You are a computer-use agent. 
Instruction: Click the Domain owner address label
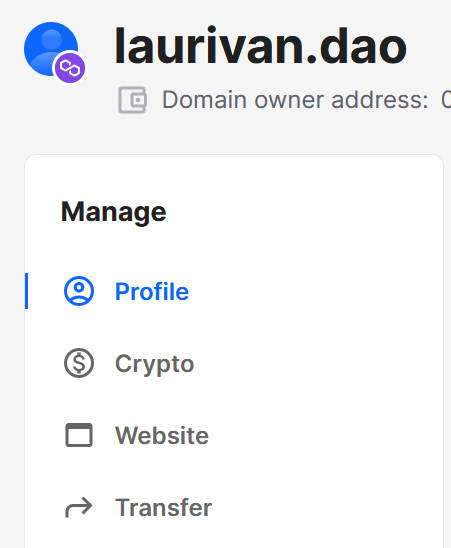pos(295,100)
